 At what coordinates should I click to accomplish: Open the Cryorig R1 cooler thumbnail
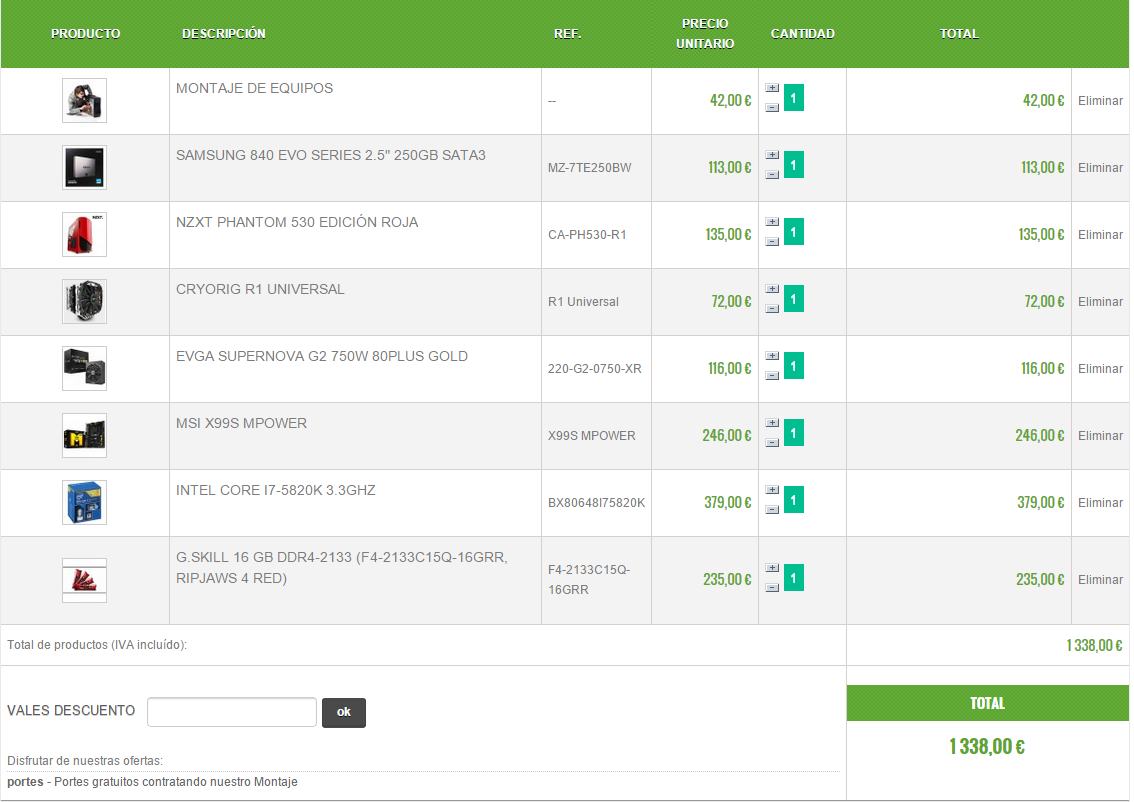[x=84, y=302]
